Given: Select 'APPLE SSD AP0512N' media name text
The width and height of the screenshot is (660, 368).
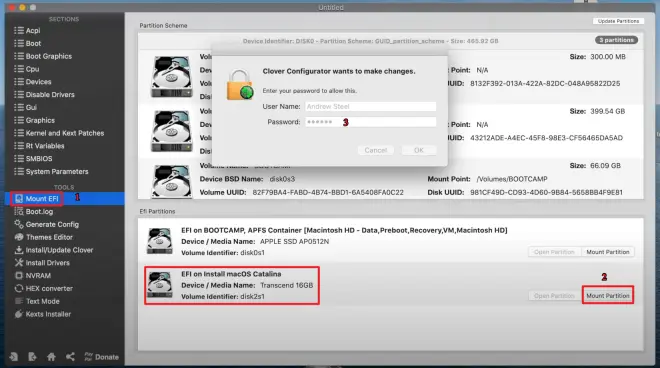Looking at the screenshot, I should tap(295, 241).
